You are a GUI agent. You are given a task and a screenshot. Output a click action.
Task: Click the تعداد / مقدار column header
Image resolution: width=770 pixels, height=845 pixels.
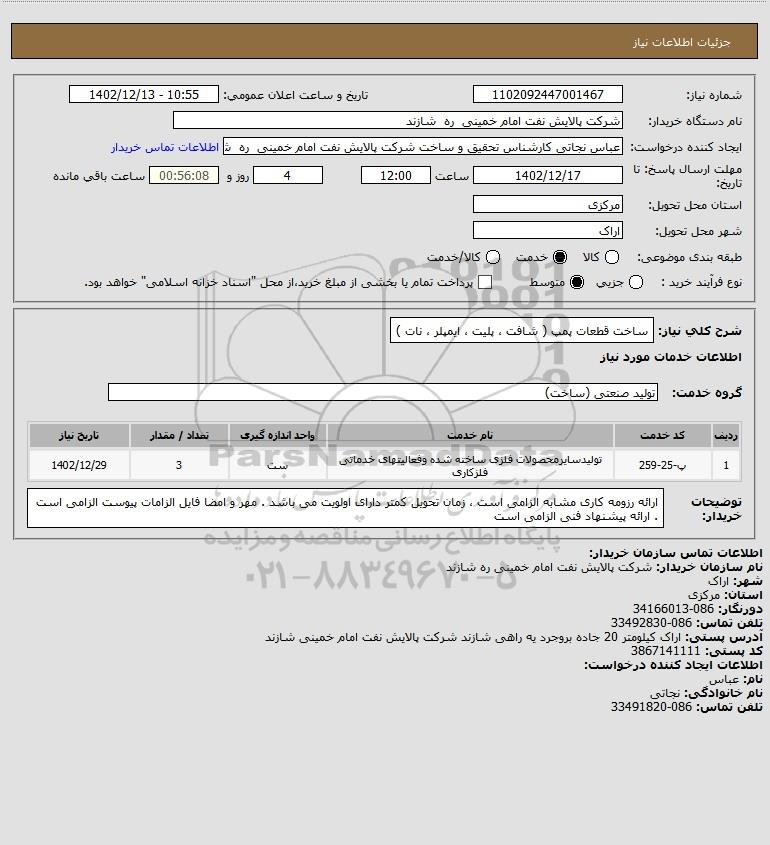click(x=179, y=435)
